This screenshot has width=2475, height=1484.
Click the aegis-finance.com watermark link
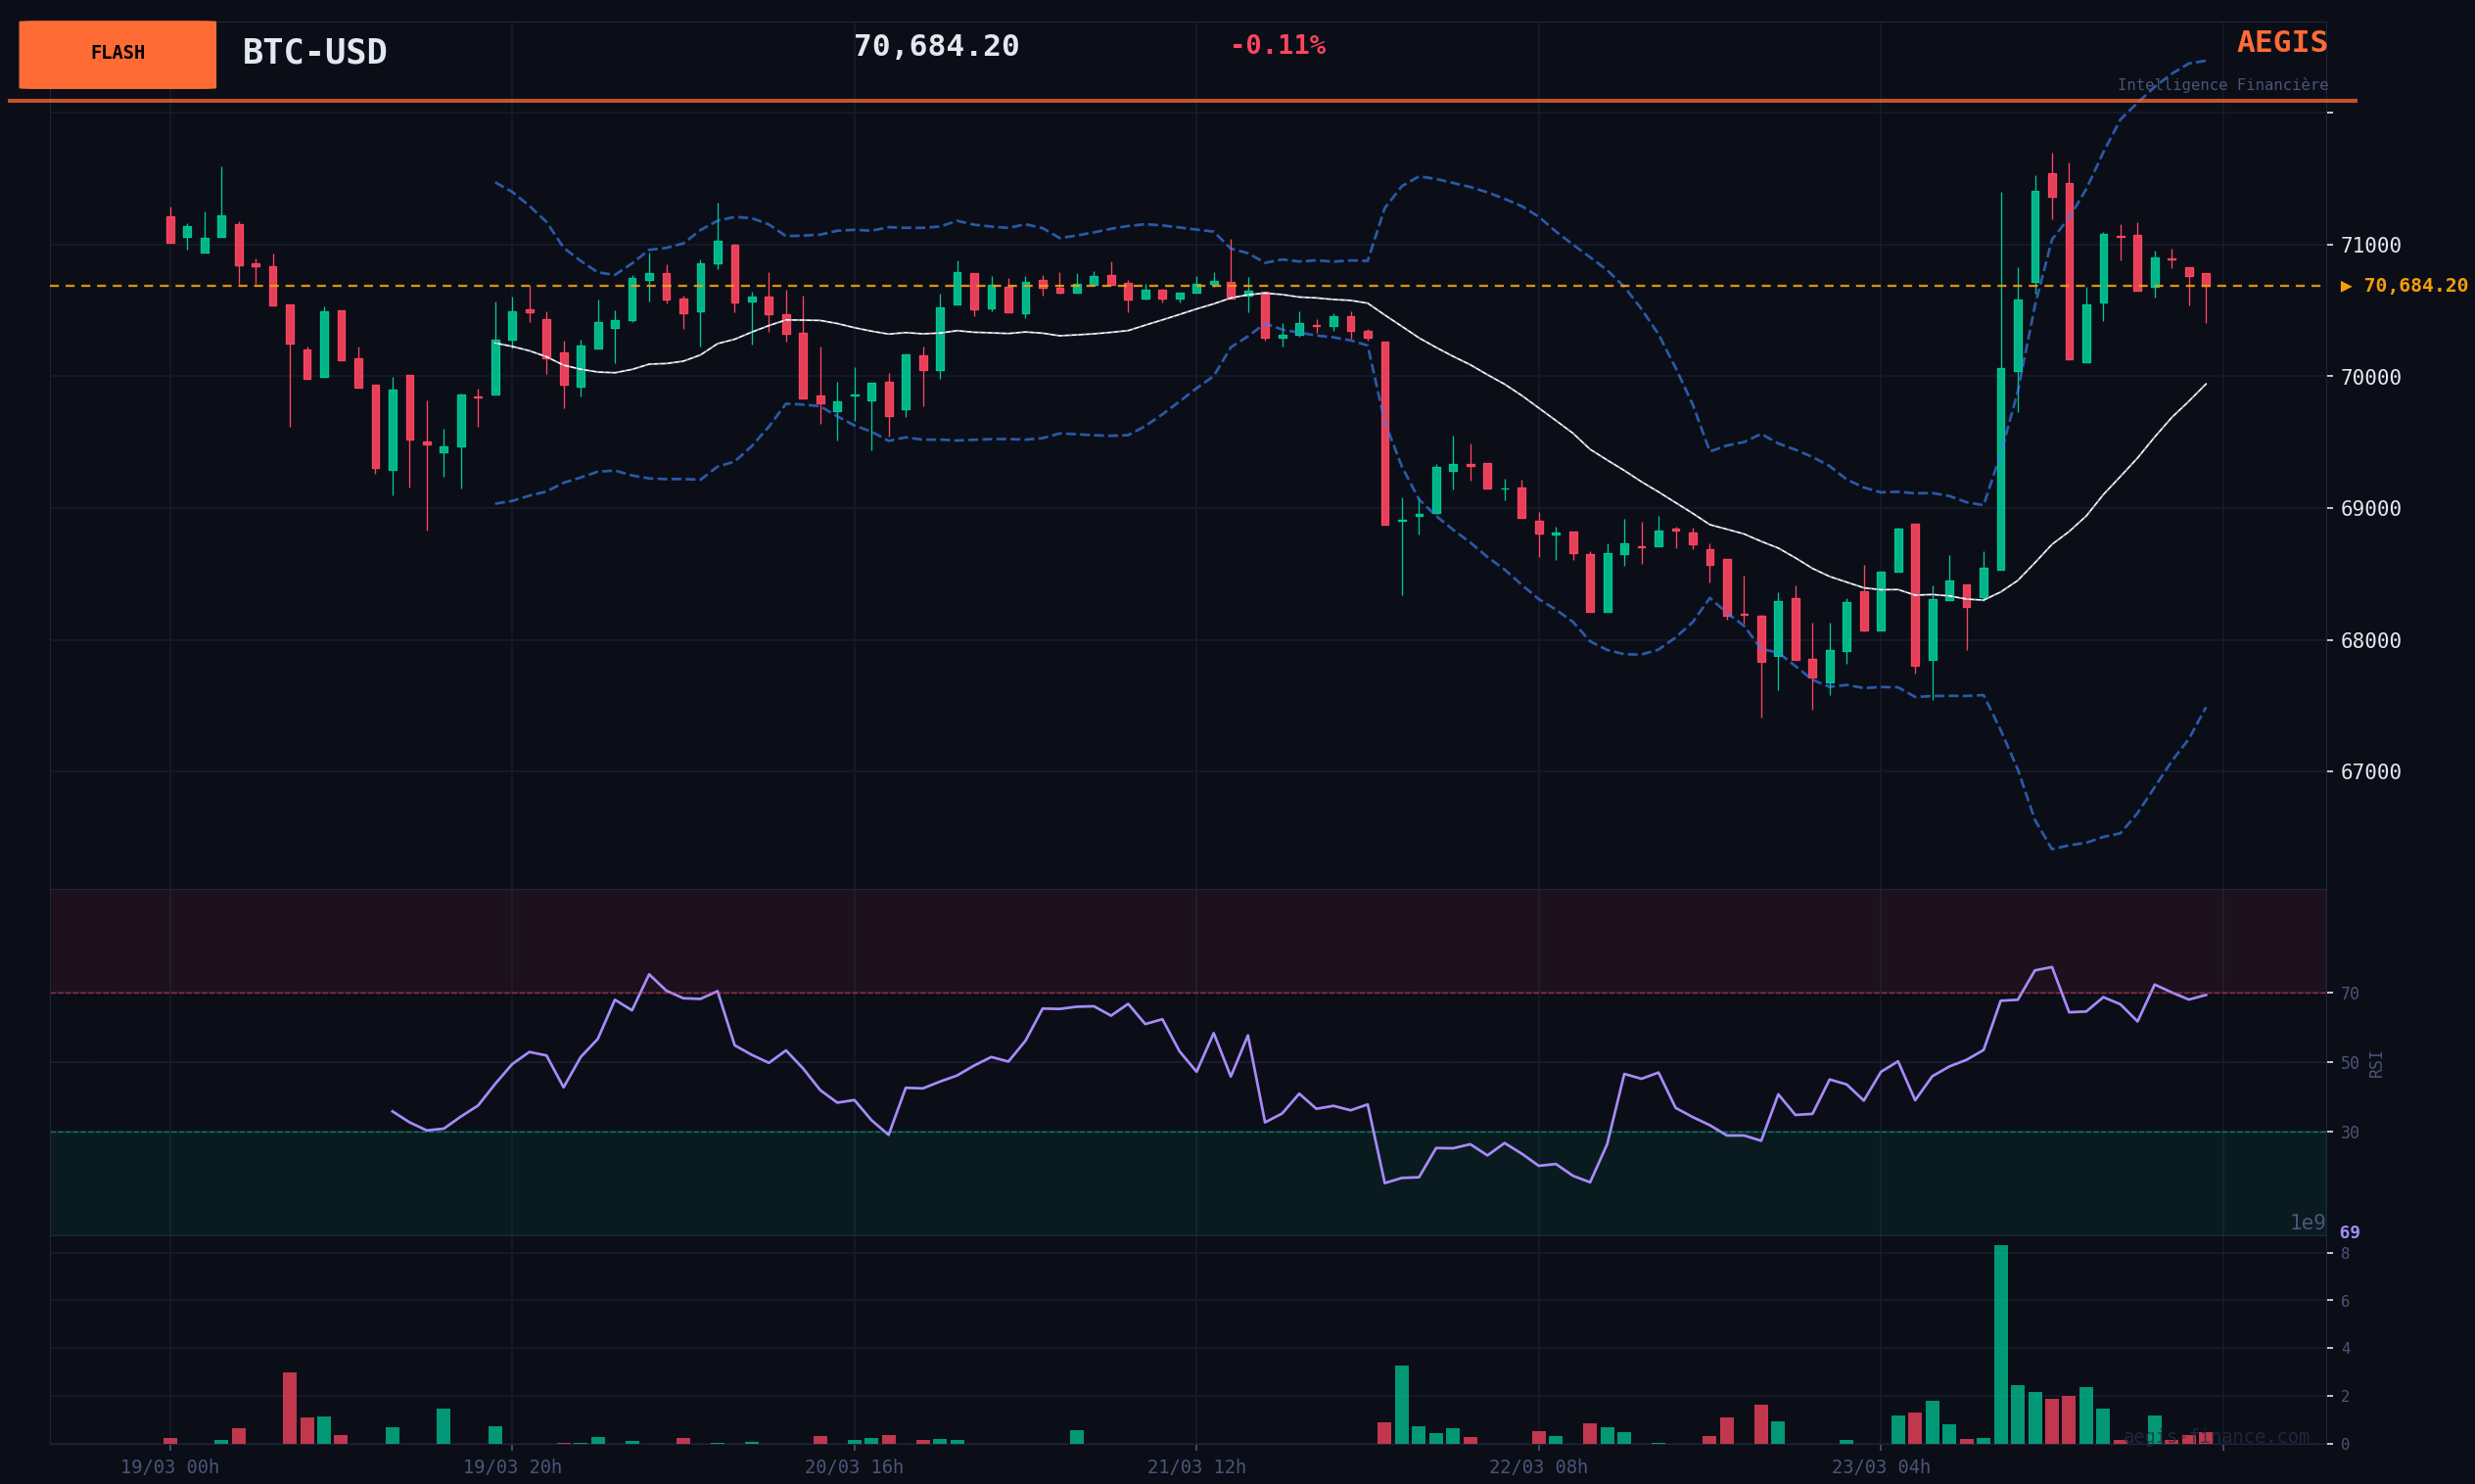point(2216,1437)
